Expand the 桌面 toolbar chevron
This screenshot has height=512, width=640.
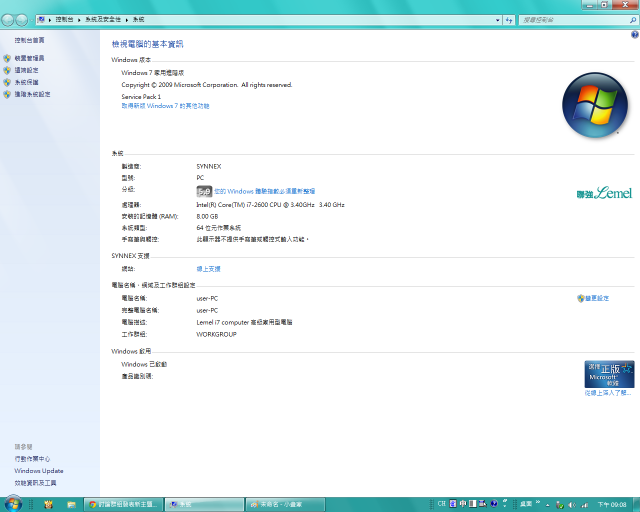pyautogui.click(x=538, y=502)
